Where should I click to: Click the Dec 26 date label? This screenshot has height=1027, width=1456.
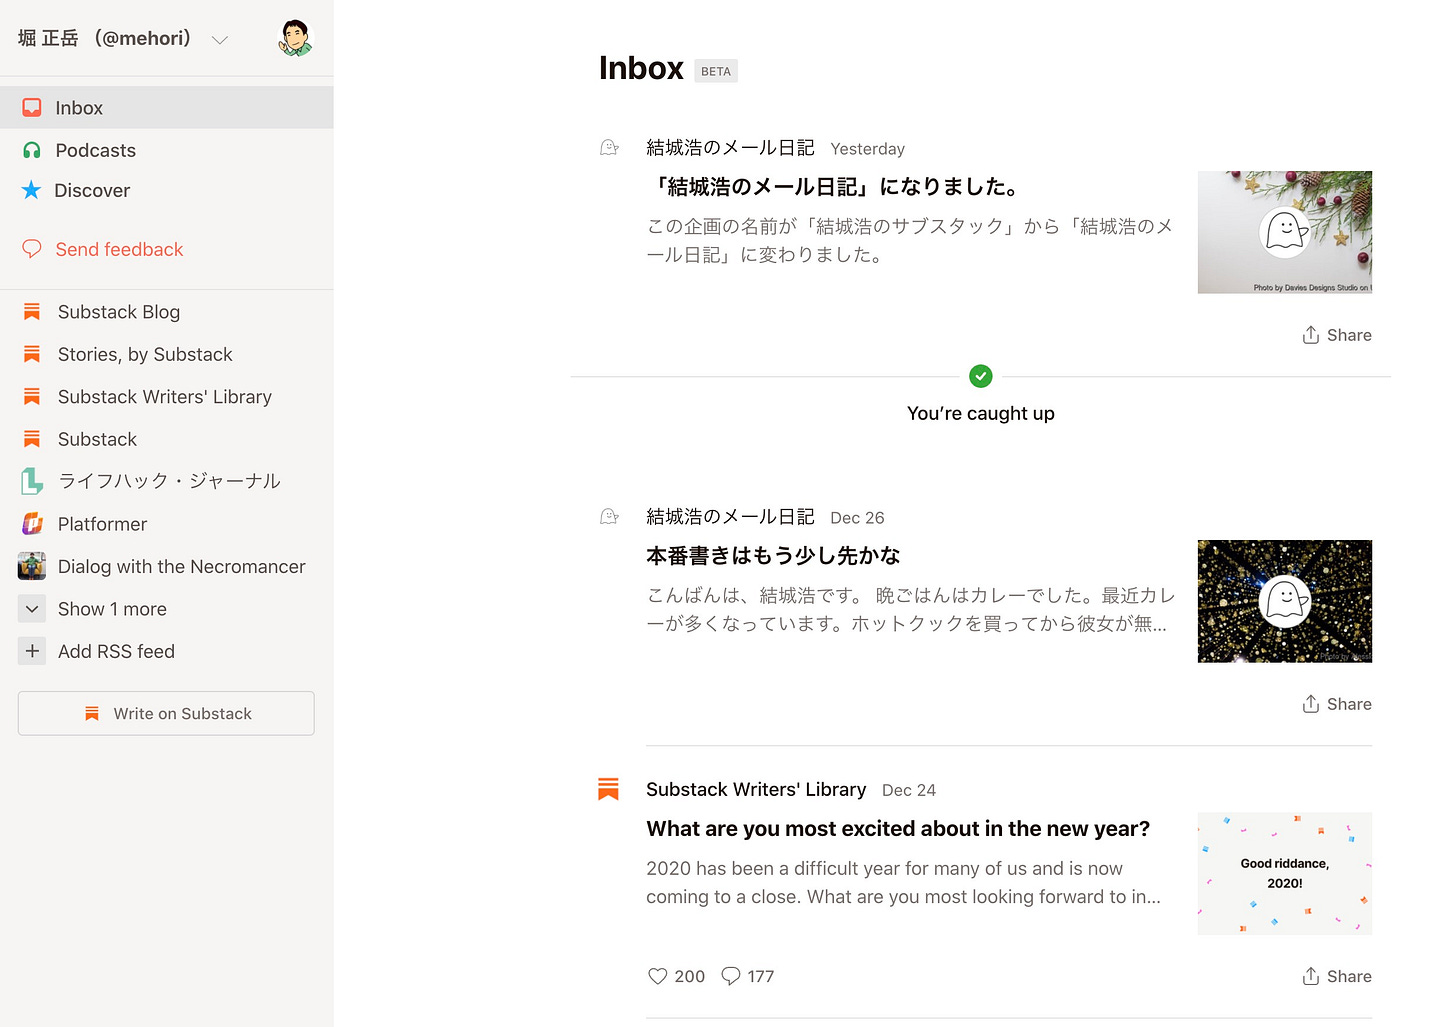857,518
